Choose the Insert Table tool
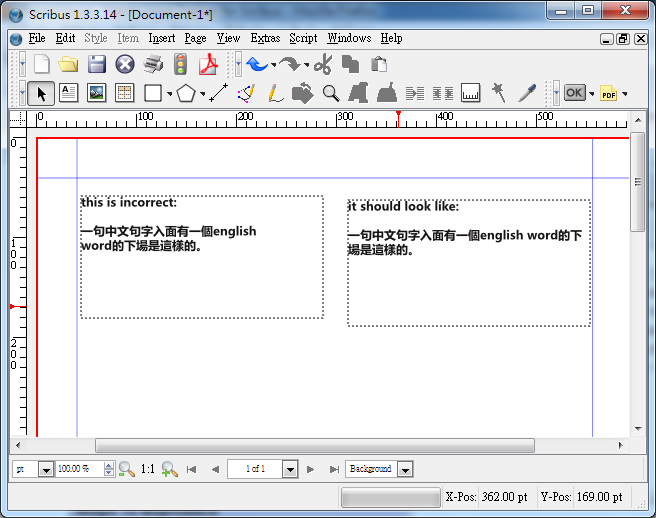 124,93
